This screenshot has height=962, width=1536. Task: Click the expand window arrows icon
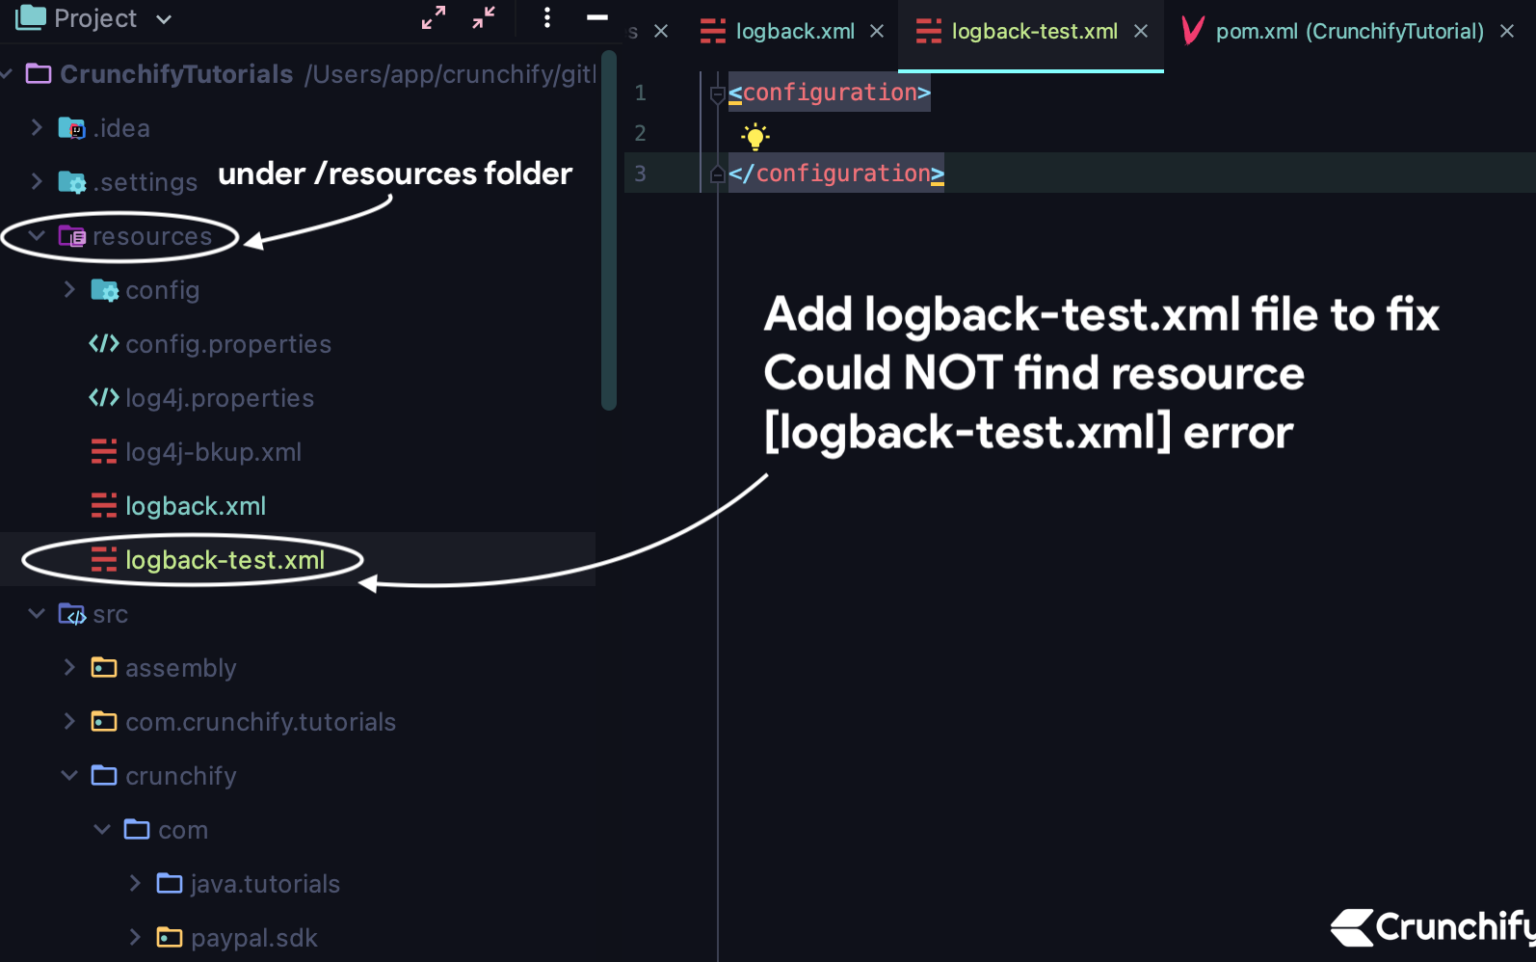tap(432, 18)
